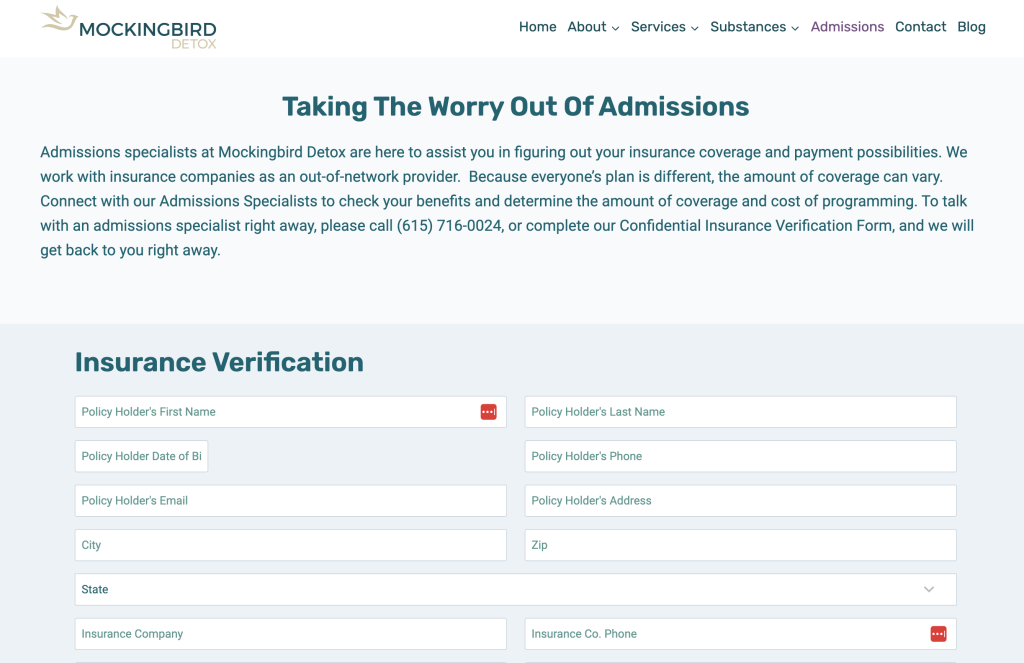Image resolution: width=1024 pixels, height=663 pixels.
Task: Click into the Policy Holder's Email field
Action: click(x=290, y=501)
